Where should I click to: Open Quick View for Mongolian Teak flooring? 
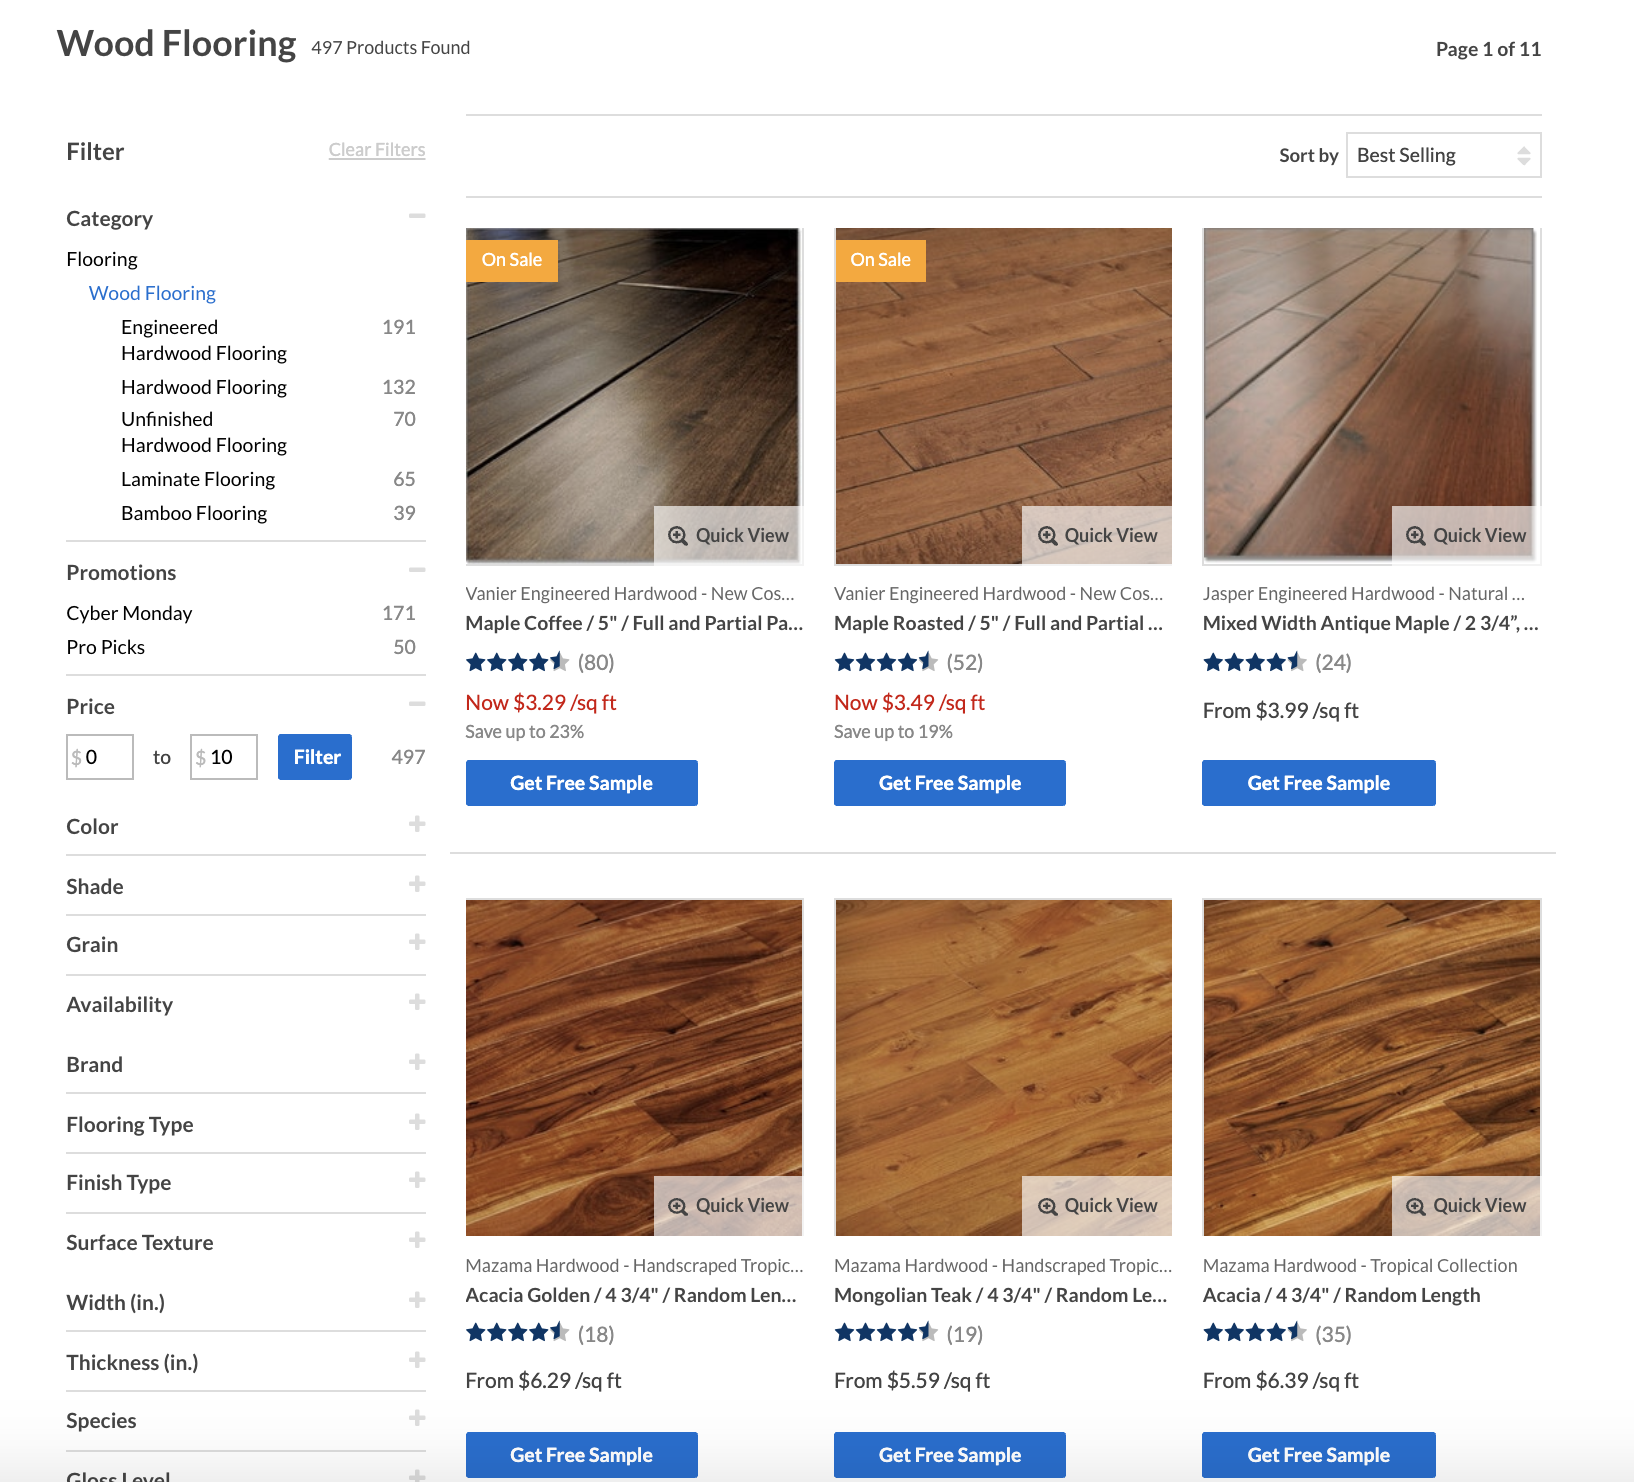pyautogui.click(x=1097, y=1205)
